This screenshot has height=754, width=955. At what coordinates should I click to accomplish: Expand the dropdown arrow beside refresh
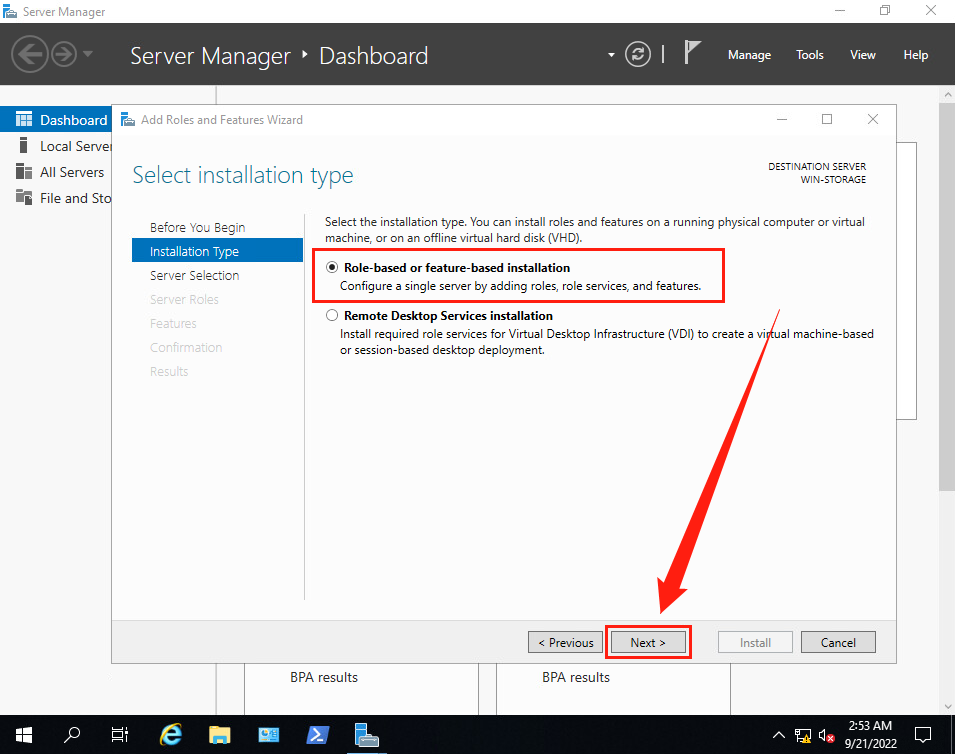pyautogui.click(x=611, y=55)
